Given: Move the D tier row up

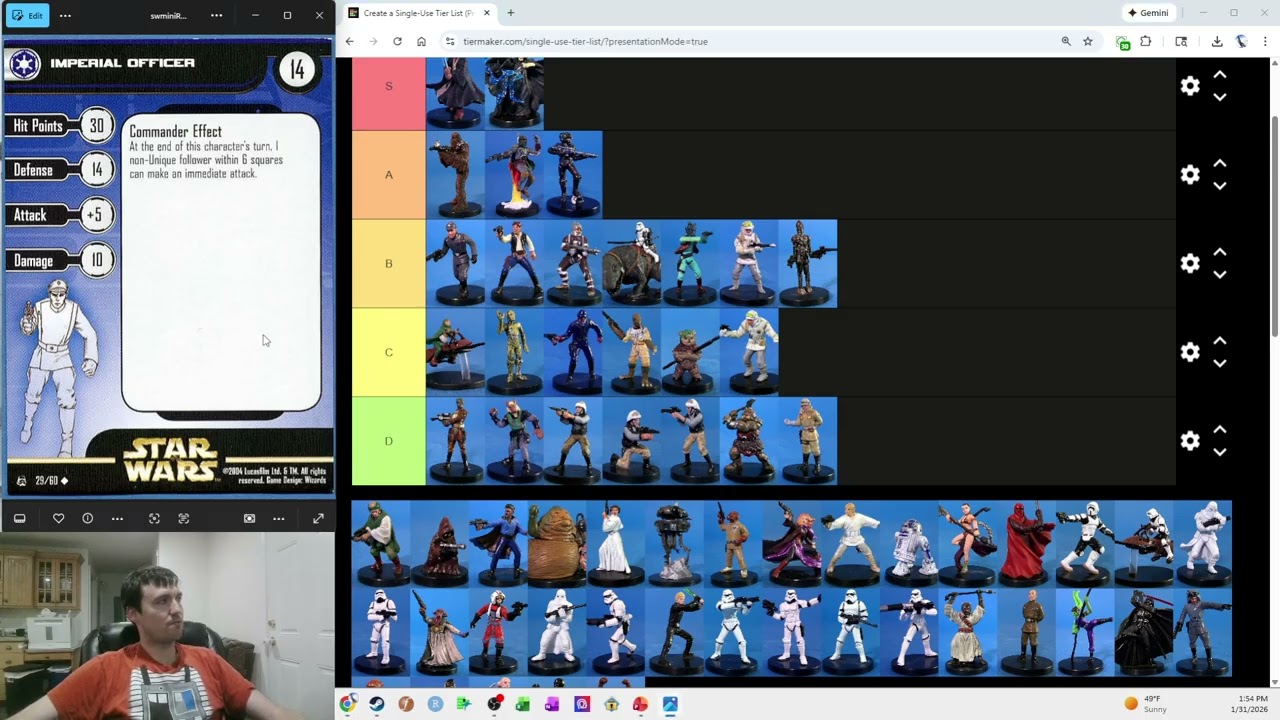Looking at the screenshot, I should (1220, 430).
